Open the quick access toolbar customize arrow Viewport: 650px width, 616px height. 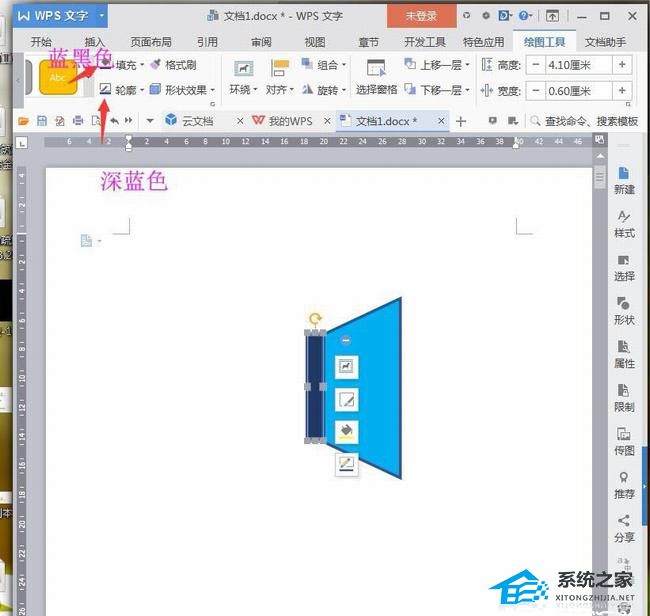[x=150, y=121]
